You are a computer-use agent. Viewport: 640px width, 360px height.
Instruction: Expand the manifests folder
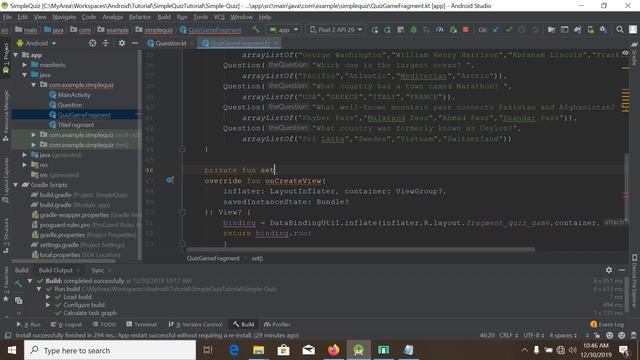[24, 64]
